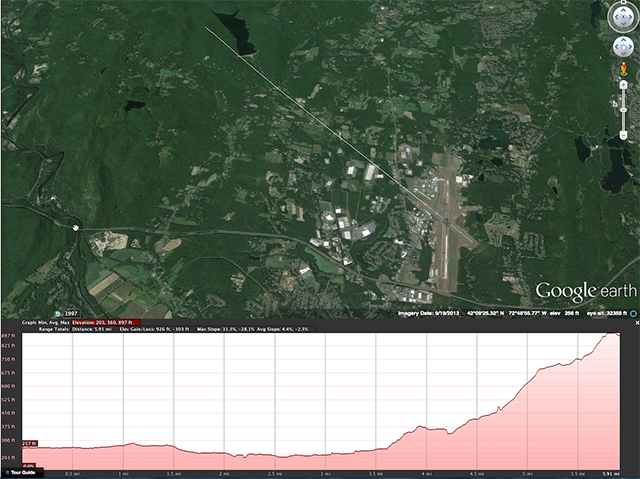
Task: Click the hand center of Move joystick
Action: coord(623,47)
